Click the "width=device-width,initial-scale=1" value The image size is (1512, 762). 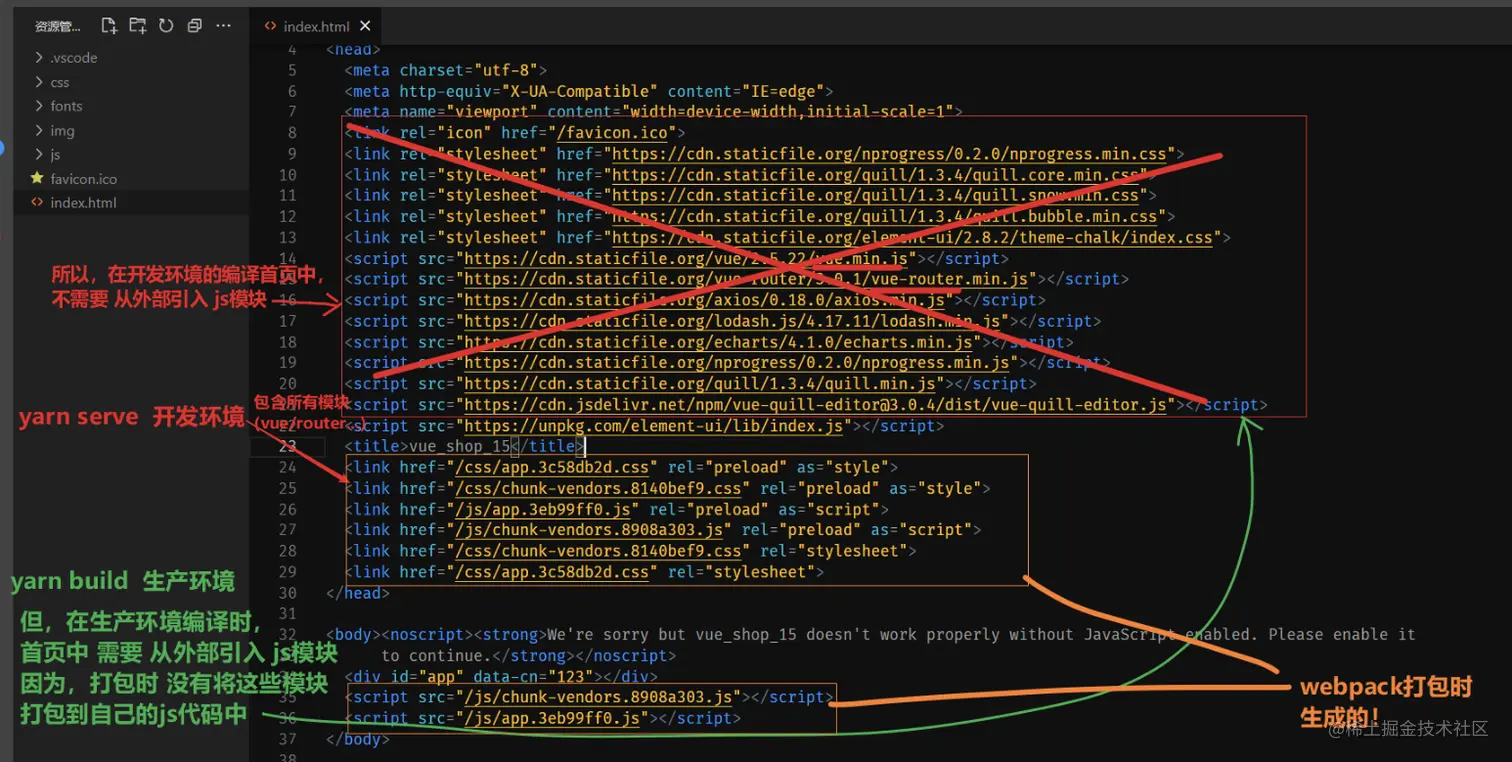[x=787, y=112]
